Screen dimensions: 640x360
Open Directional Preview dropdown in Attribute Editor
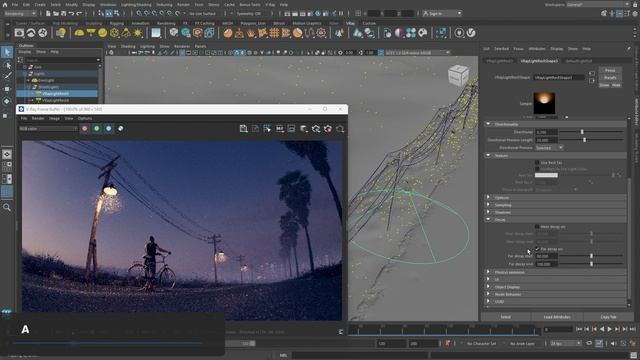coord(549,148)
